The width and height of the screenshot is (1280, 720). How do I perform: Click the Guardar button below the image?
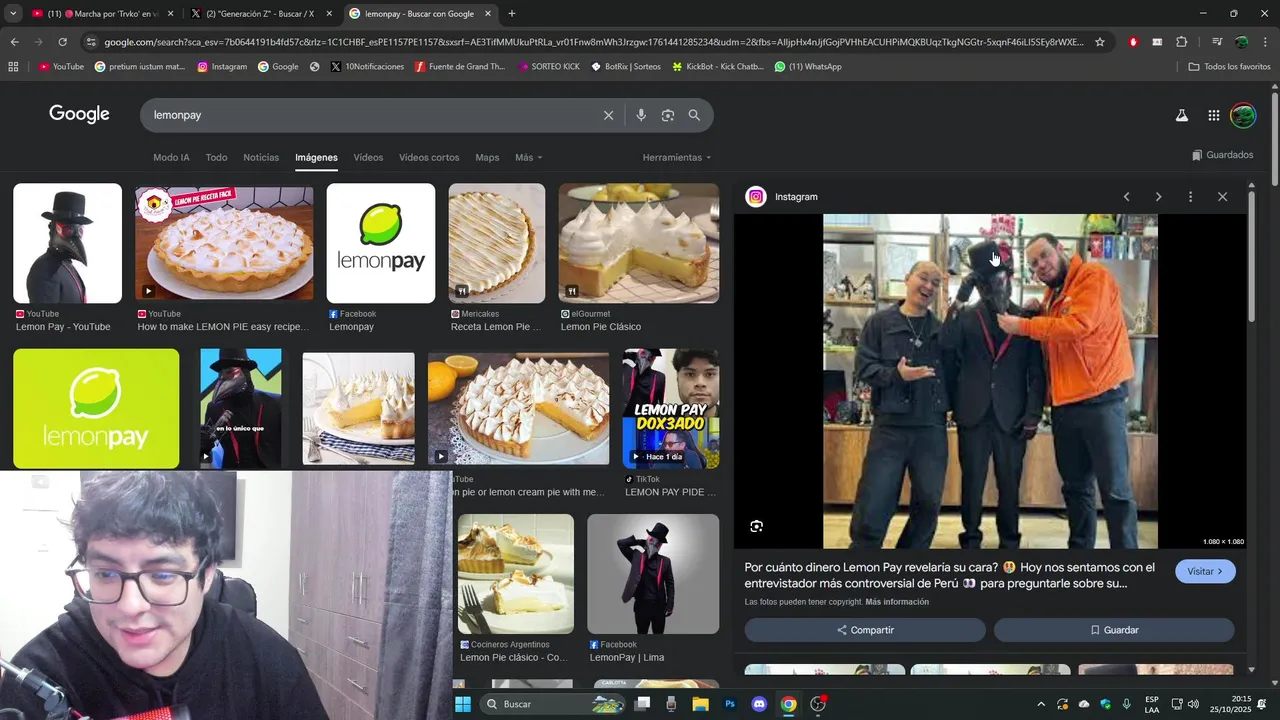coord(1114,630)
